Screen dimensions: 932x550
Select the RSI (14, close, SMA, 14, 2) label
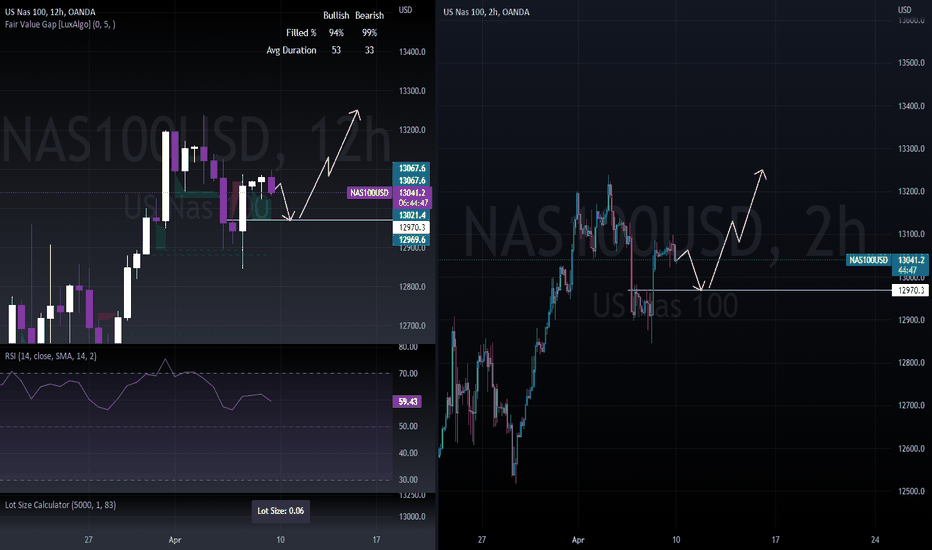(x=51, y=356)
